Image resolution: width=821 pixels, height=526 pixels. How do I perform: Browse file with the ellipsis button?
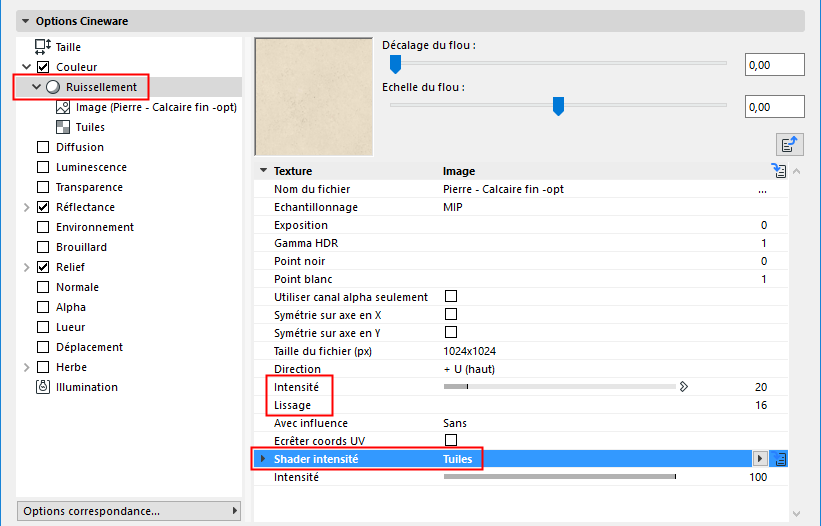pos(762,189)
